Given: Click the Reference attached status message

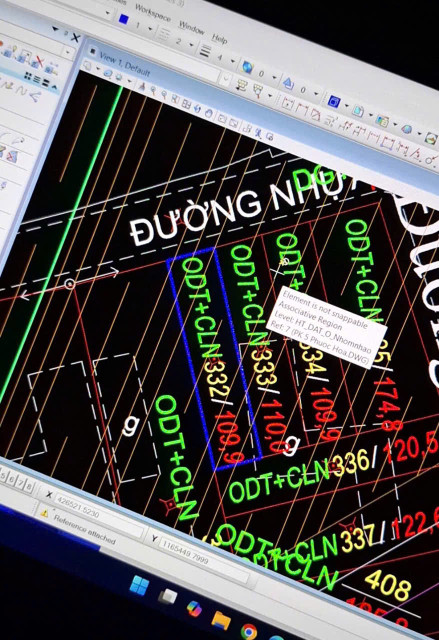Looking at the screenshot, I should tap(85, 530).
